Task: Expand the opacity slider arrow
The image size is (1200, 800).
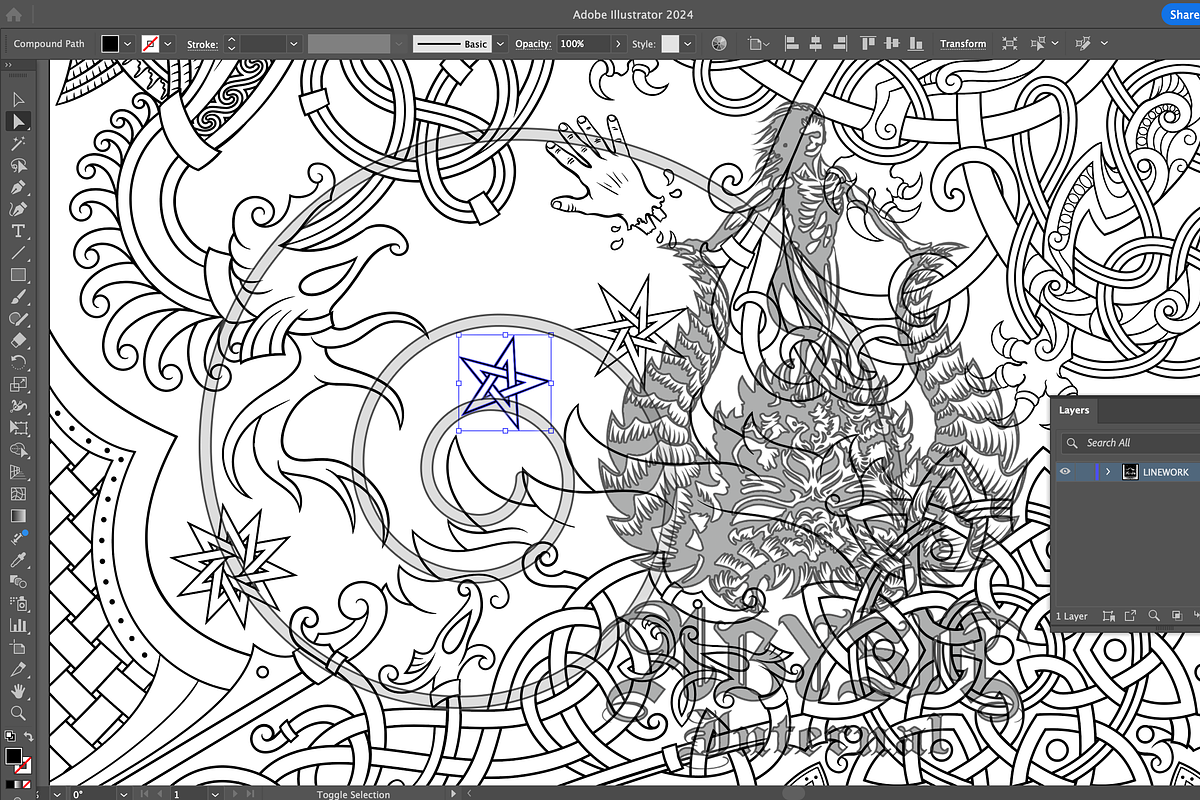Action: tap(618, 44)
